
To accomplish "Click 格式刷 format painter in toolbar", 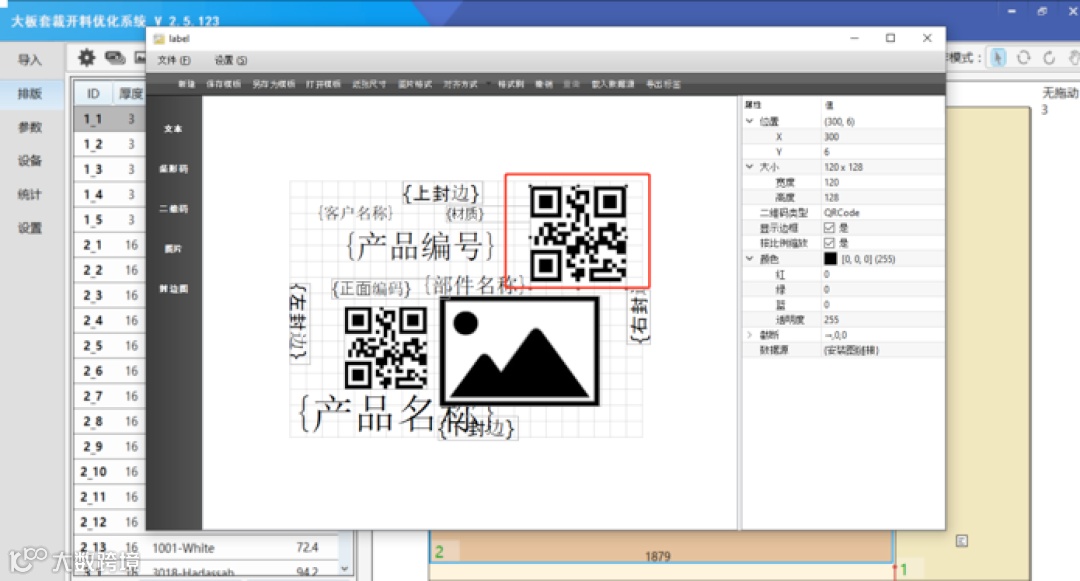I will click(510, 84).
